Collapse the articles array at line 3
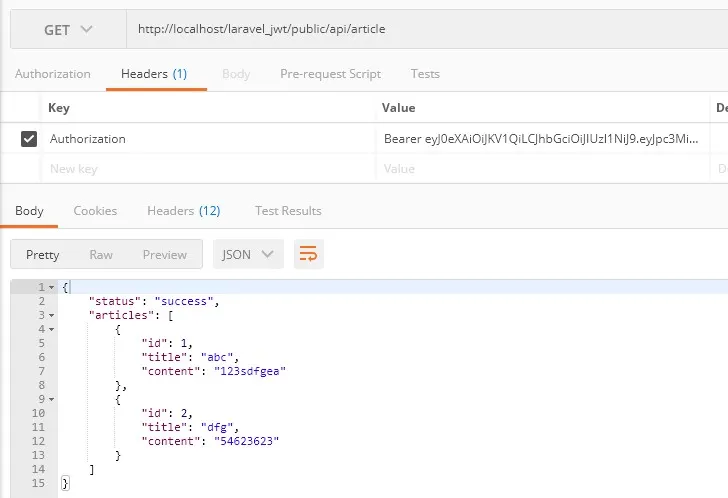Screen dimensions: 728x498 [x=51, y=315]
